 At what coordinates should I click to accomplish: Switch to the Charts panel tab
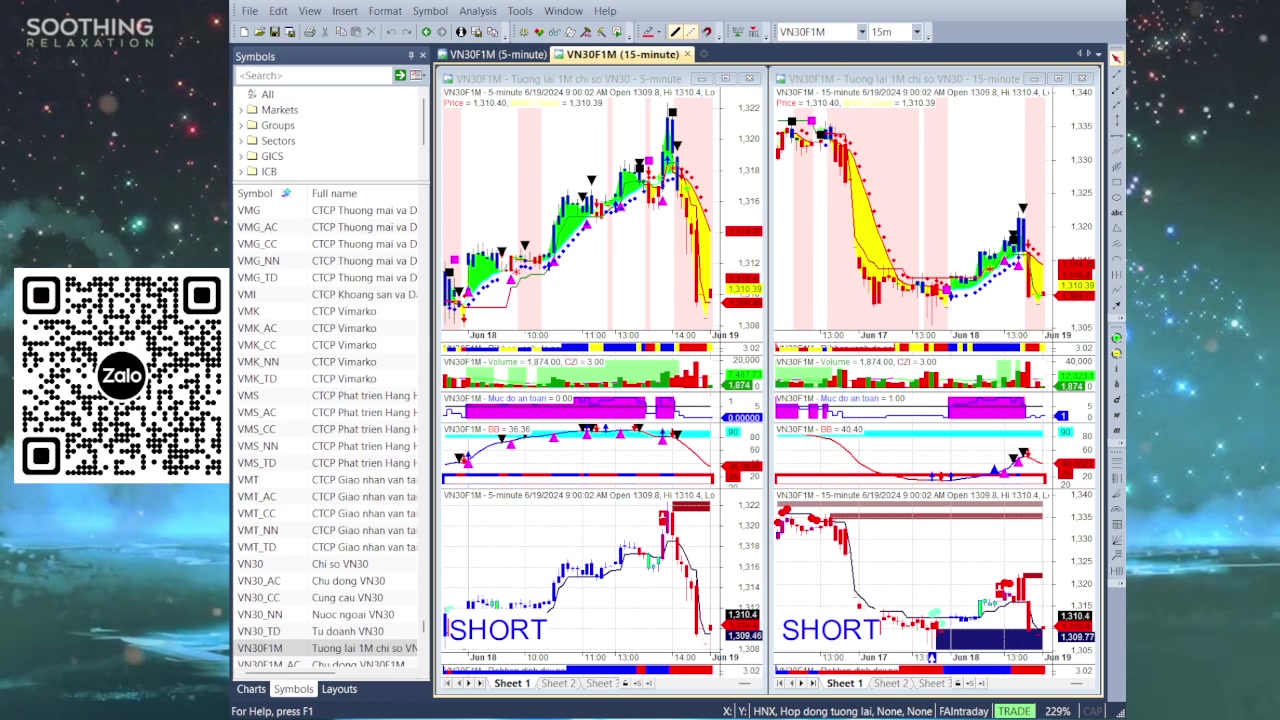coord(251,689)
